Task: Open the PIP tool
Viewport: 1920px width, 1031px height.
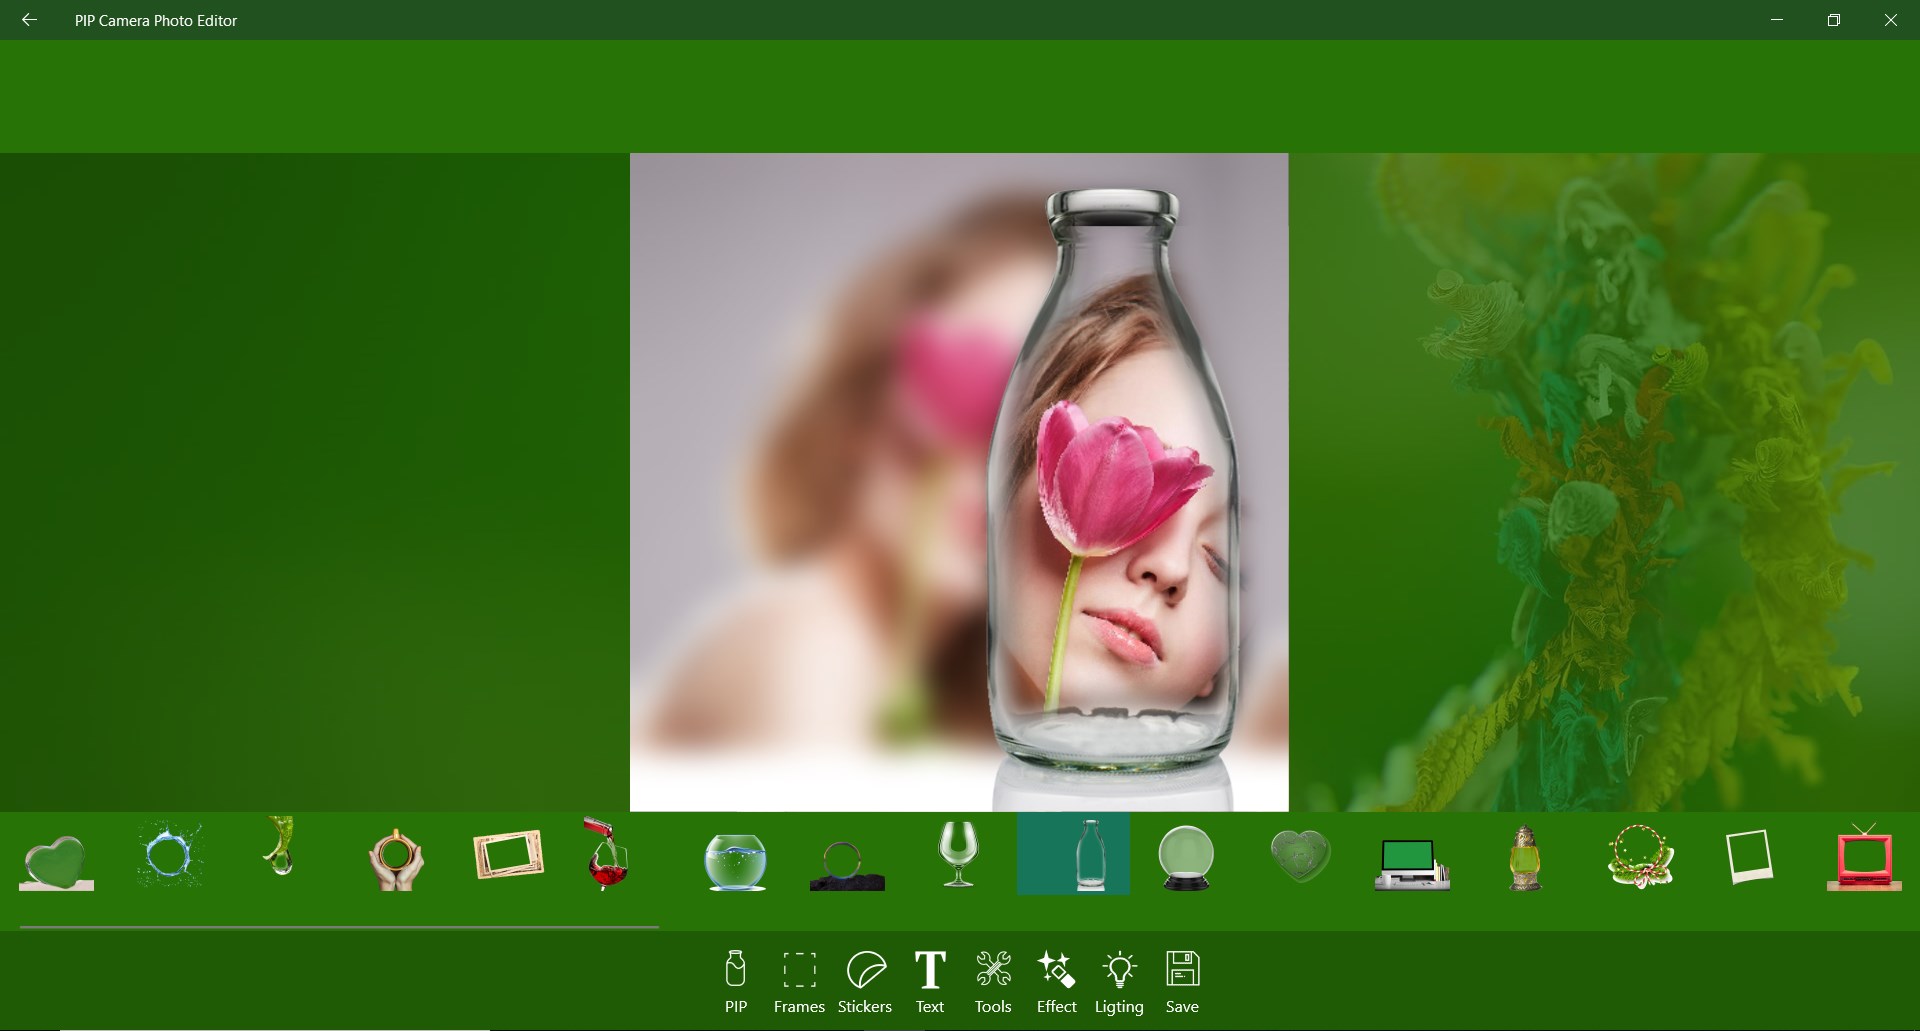Action: [x=736, y=983]
